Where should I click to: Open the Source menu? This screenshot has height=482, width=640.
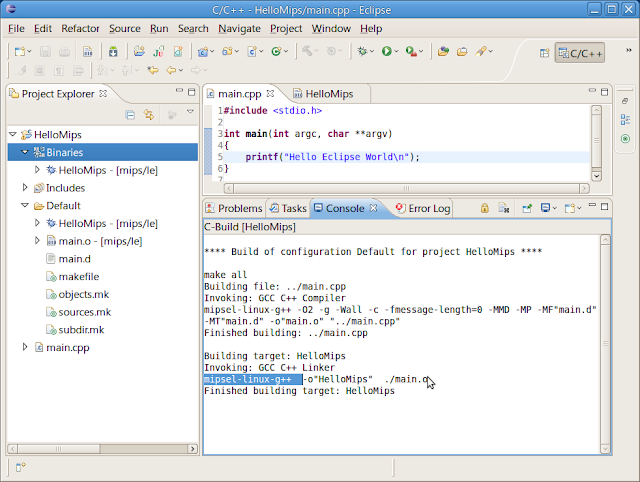124,29
